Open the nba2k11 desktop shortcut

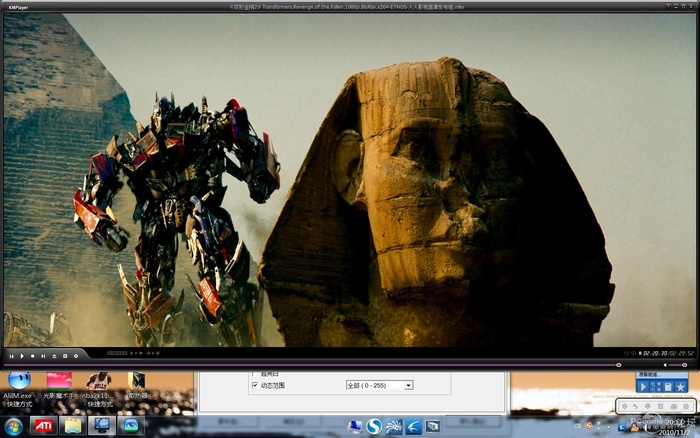[x=96, y=380]
